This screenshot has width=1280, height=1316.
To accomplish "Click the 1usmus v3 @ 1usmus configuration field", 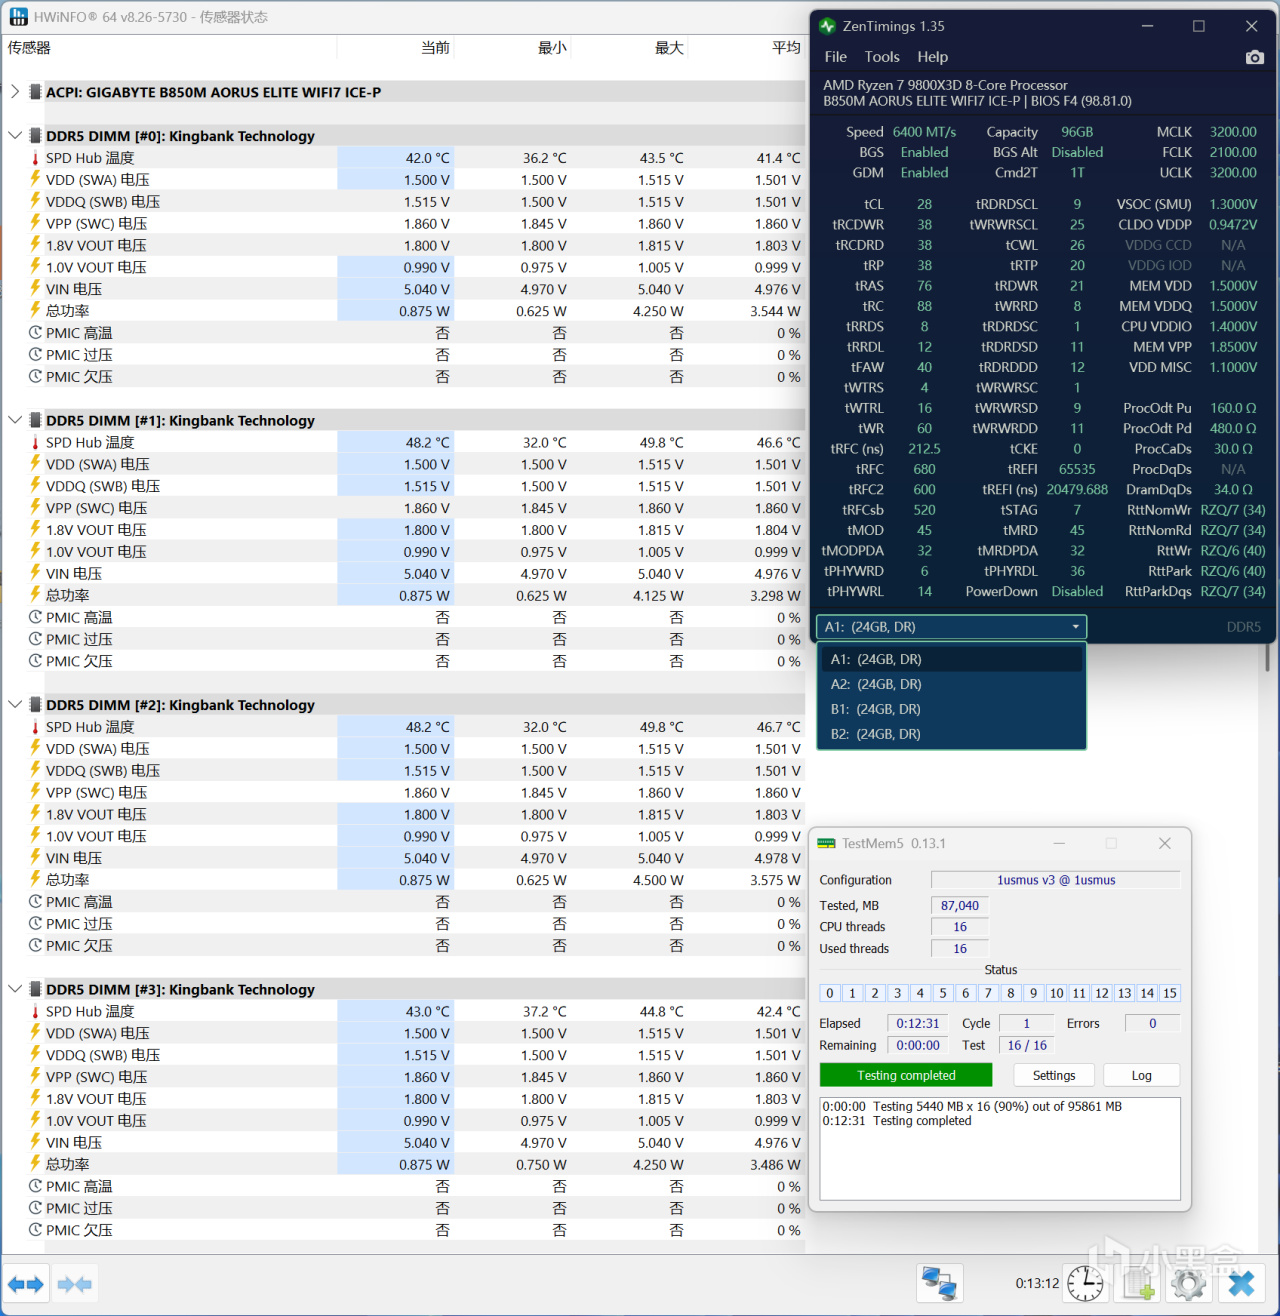I will tap(1056, 880).
